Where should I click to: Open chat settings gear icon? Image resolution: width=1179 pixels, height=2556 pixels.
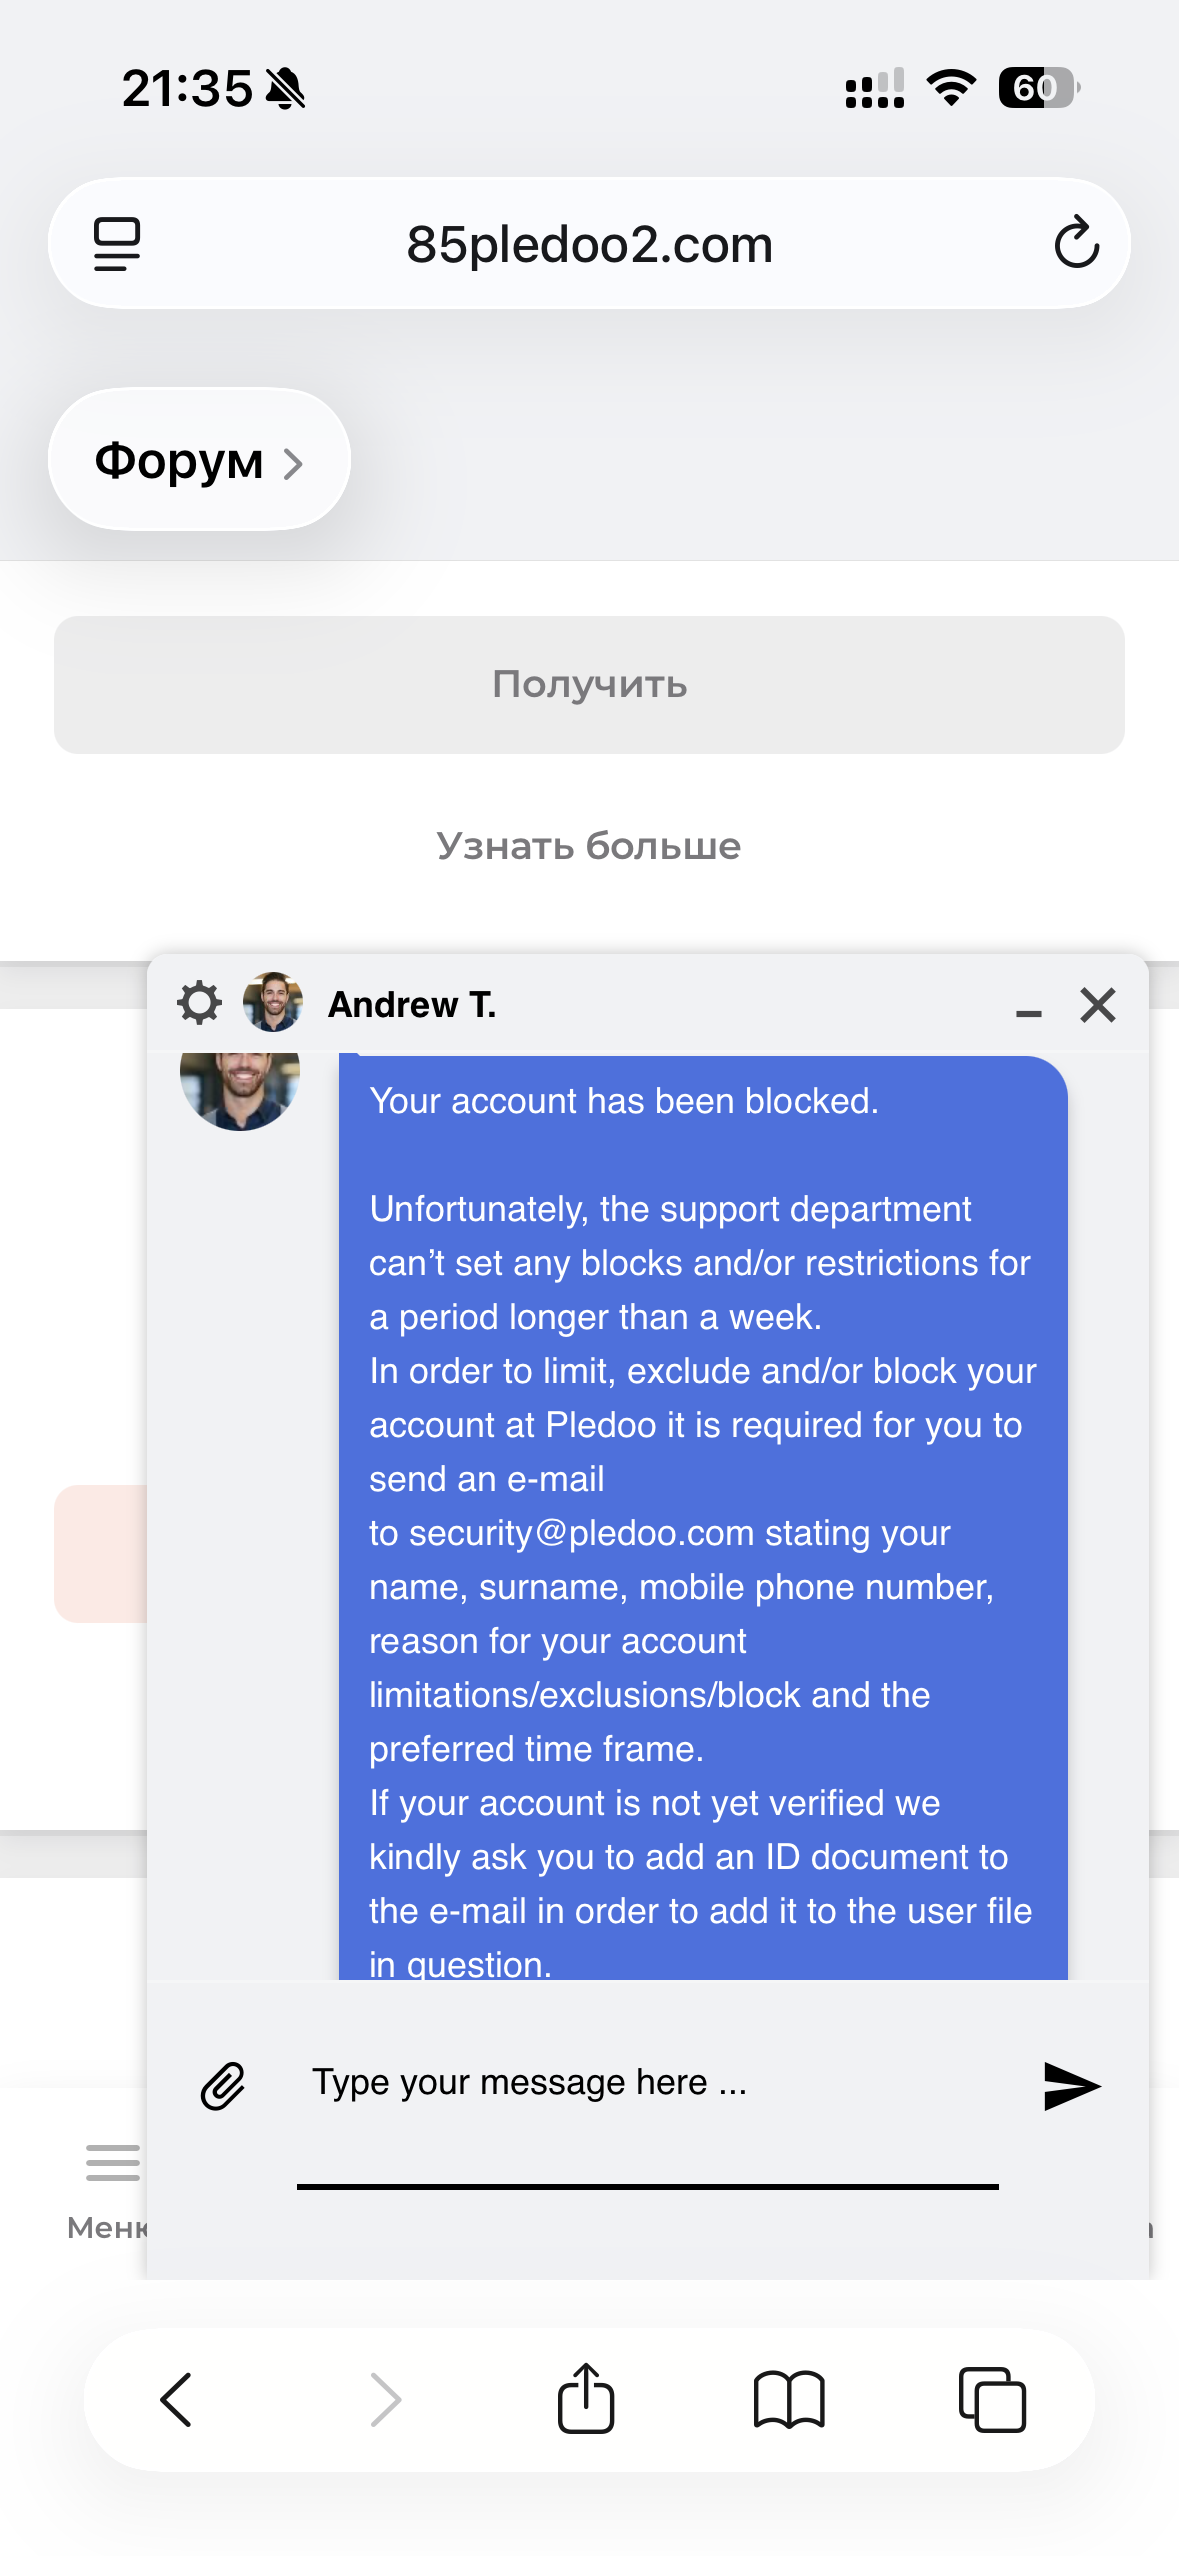199,1003
